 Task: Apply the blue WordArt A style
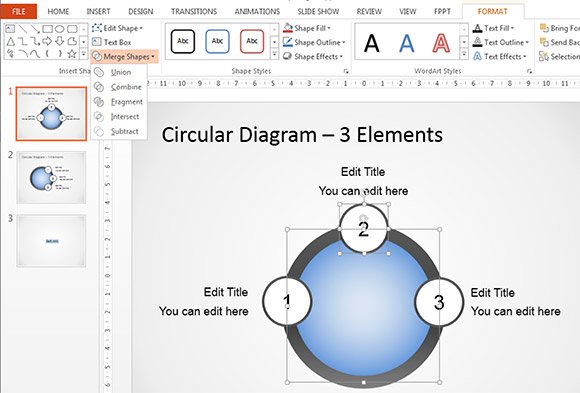click(407, 43)
